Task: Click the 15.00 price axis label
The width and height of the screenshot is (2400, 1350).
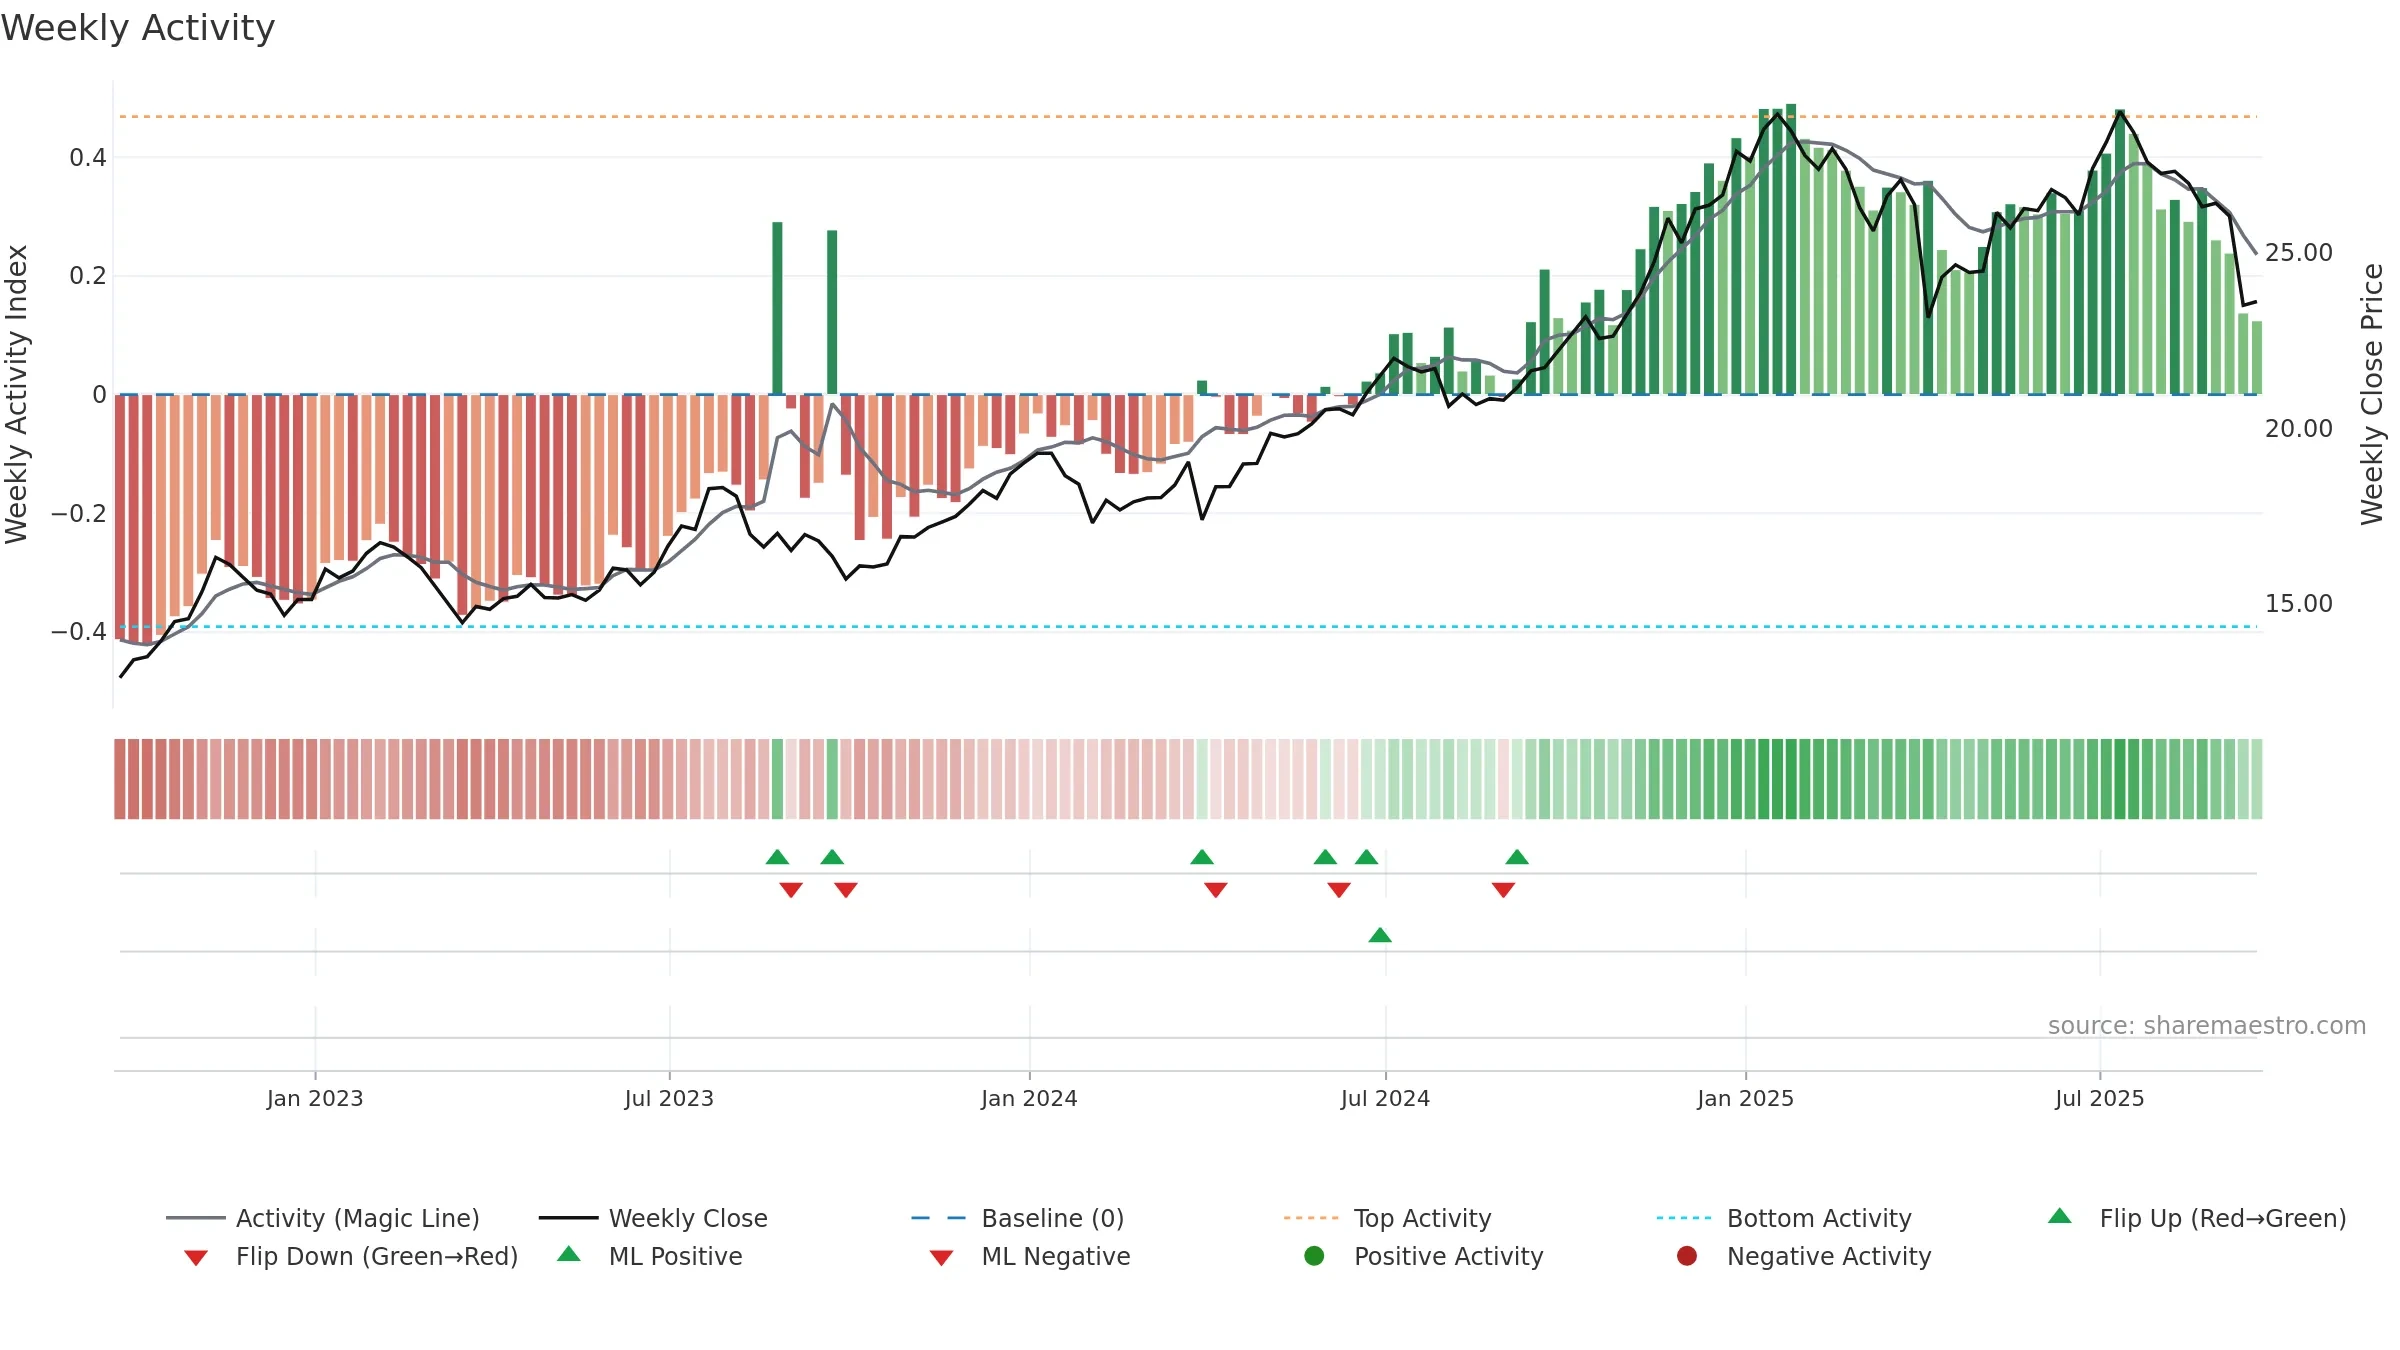Action: [2299, 603]
